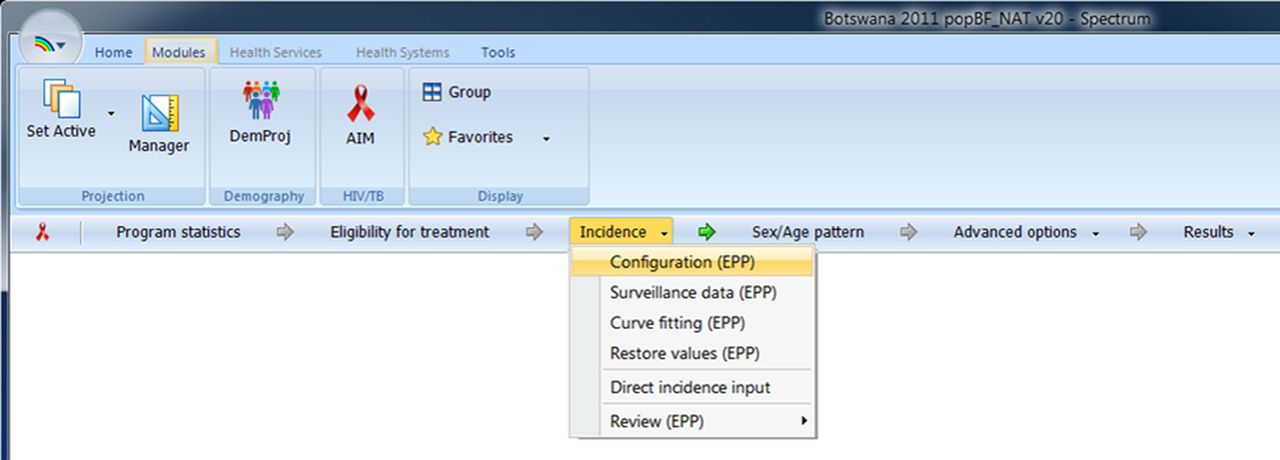Click the Set Active projection icon
This screenshot has width=1280, height=460.
coord(61,100)
